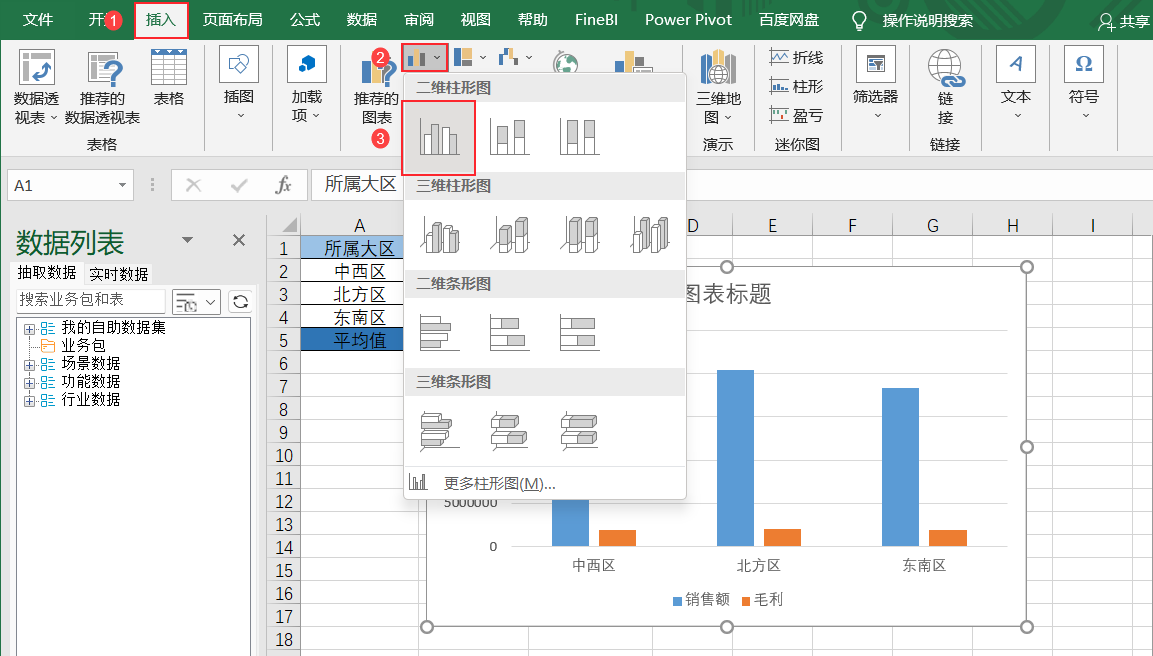Open the waterfall chart dropdown
1153x656 pixels.
coord(515,57)
